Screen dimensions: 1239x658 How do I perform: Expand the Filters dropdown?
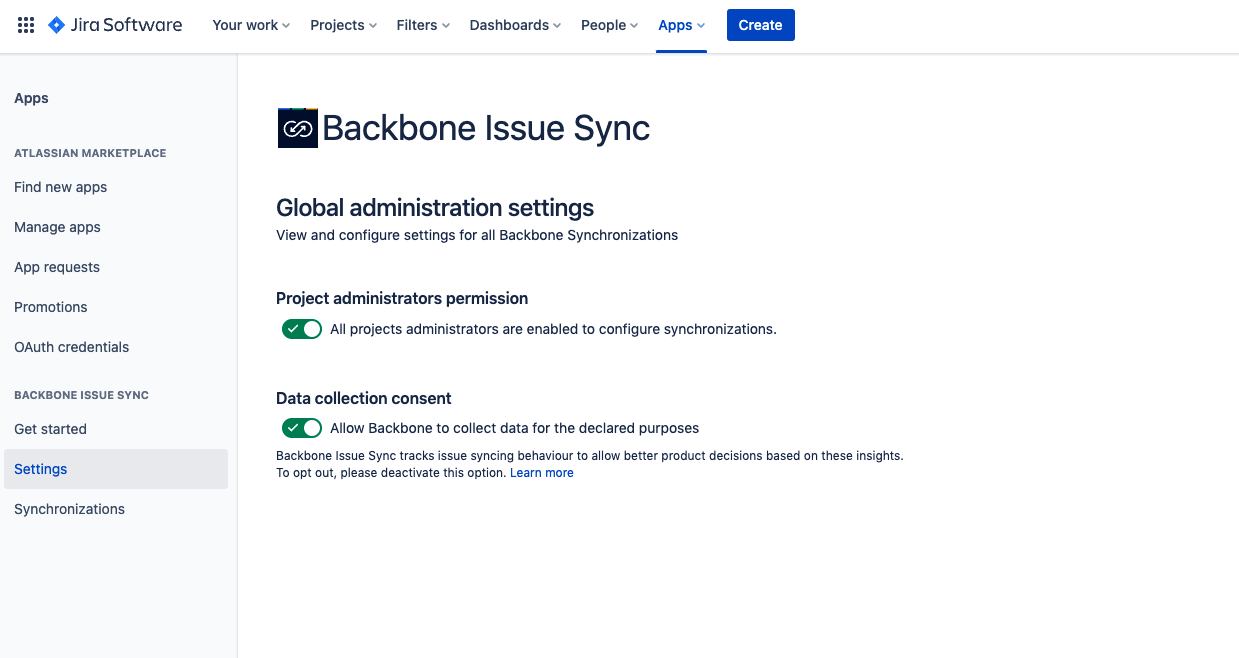(423, 25)
